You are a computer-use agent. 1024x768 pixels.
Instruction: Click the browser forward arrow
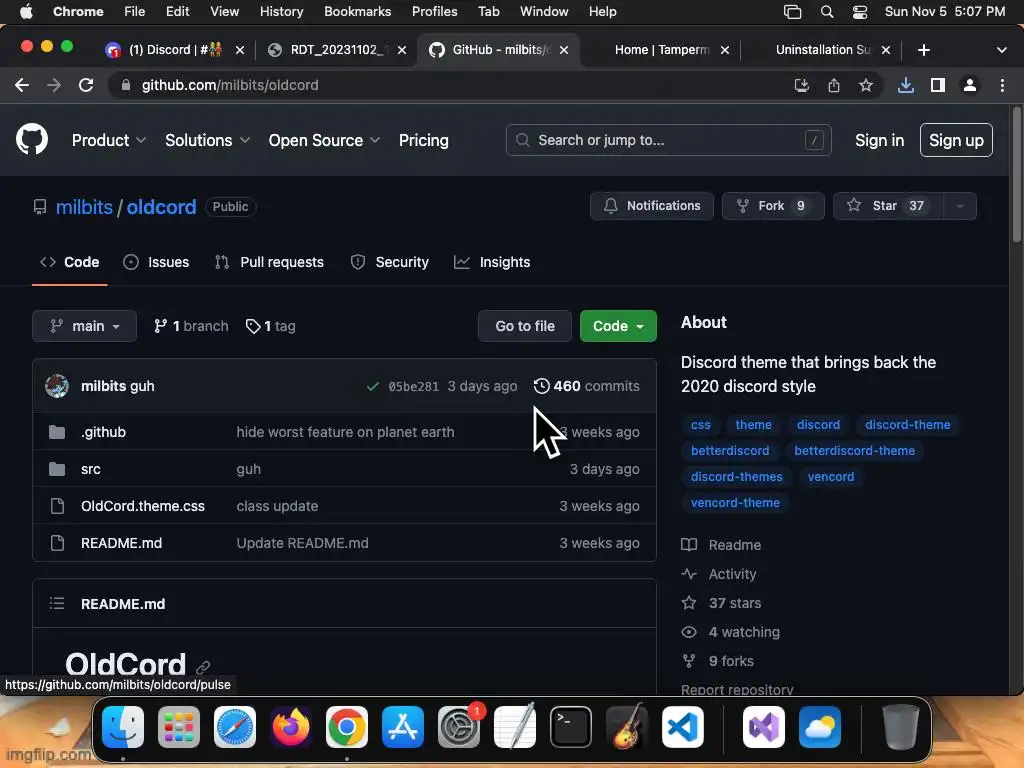click(54, 85)
